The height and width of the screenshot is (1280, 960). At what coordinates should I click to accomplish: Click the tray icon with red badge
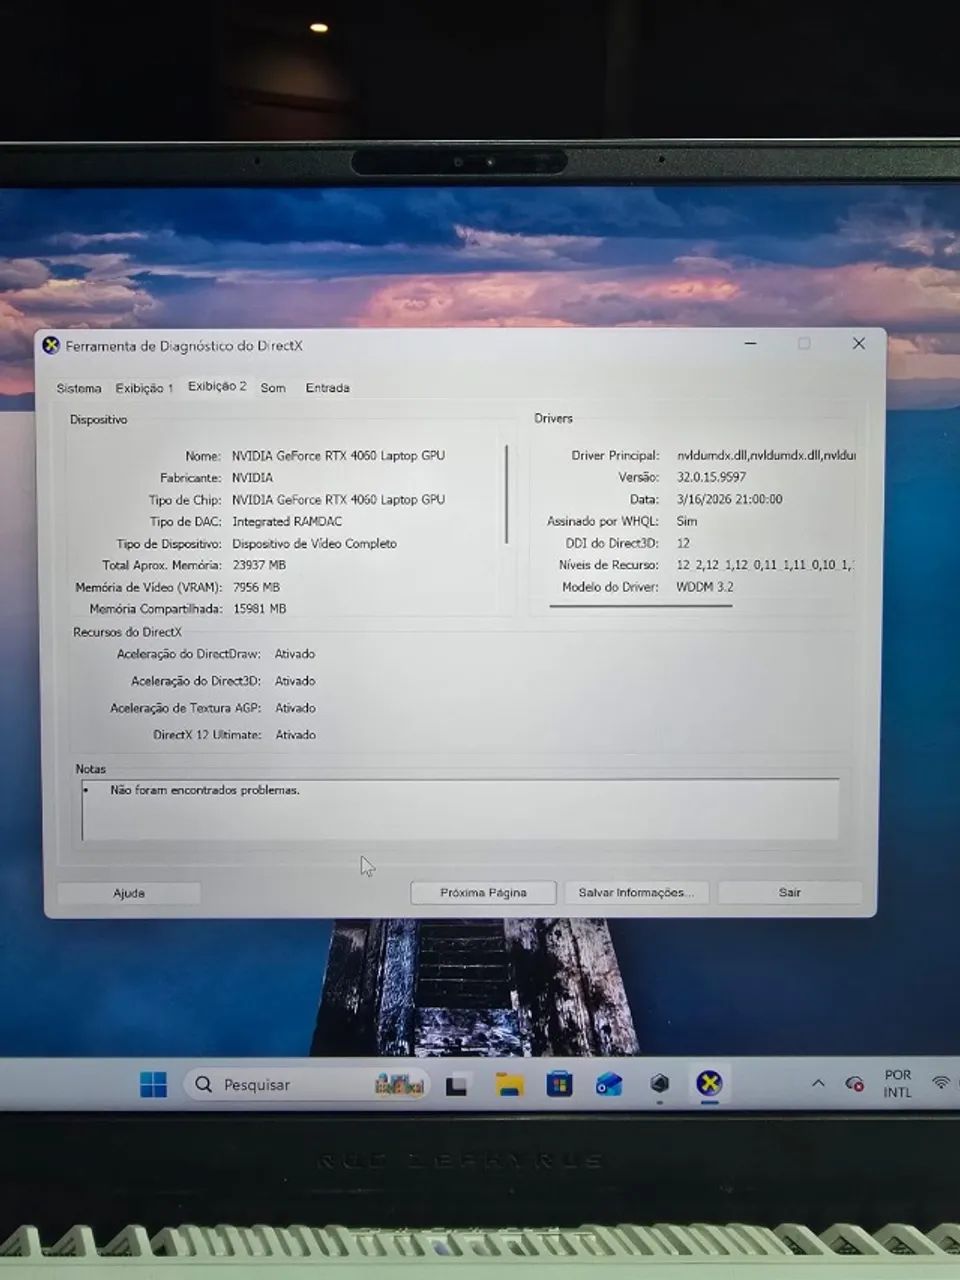(854, 1083)
